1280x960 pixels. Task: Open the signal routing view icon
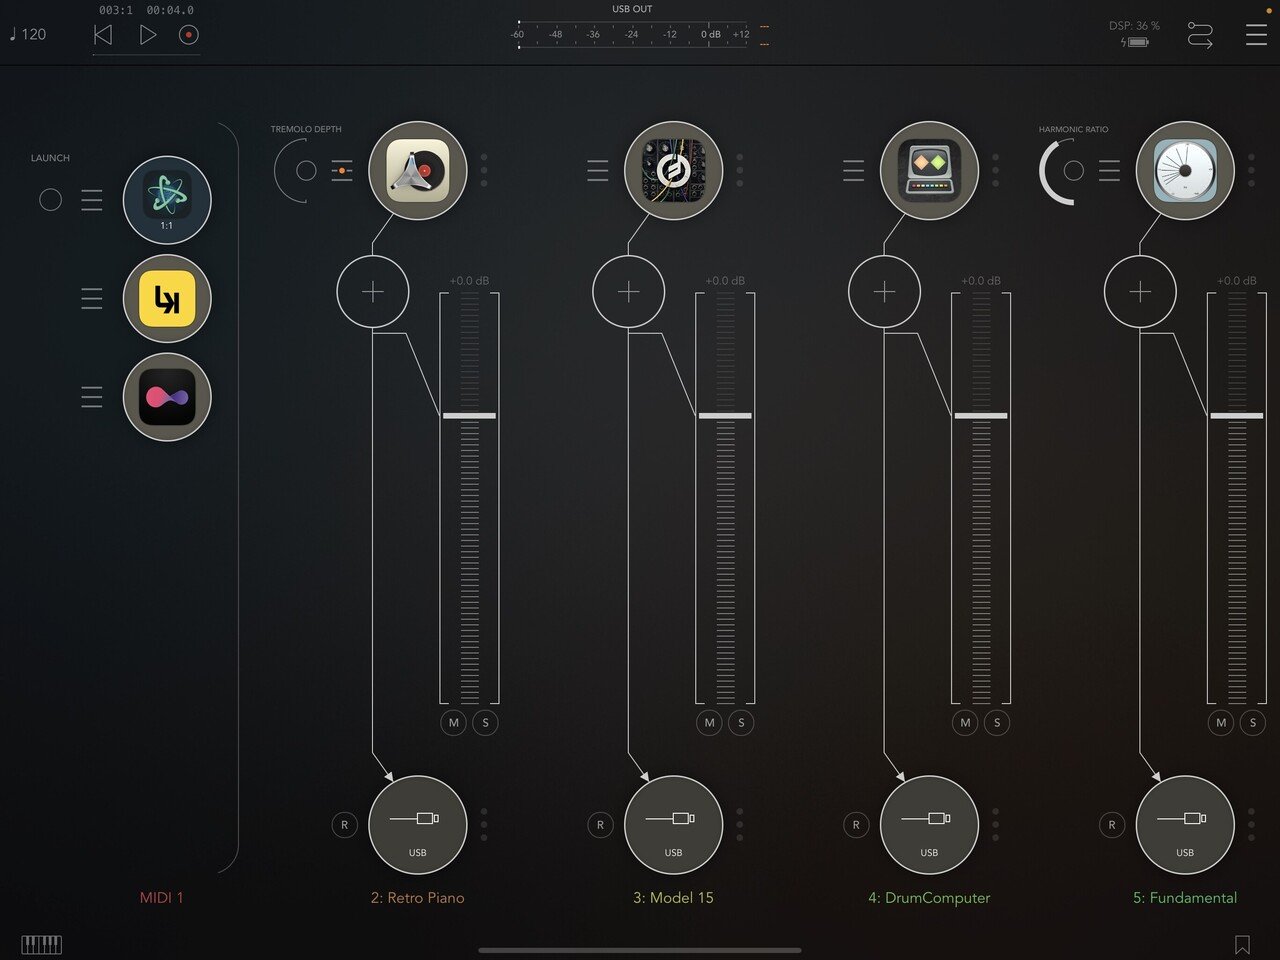tap(1199, 34)
